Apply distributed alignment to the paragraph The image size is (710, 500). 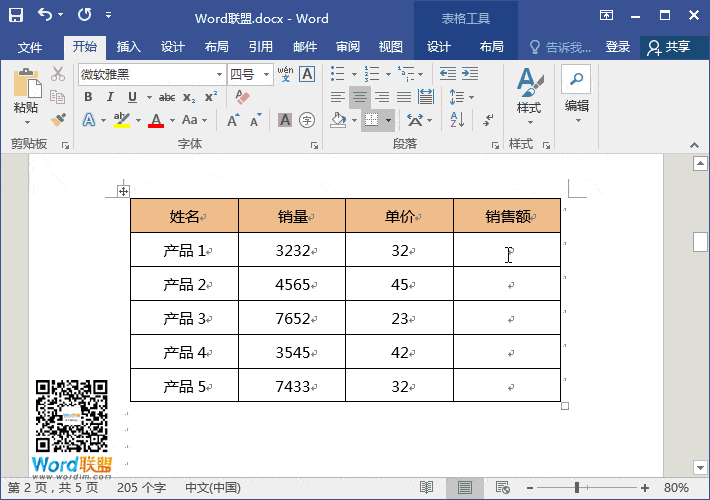pyautogui.click(x=426, y=97)
